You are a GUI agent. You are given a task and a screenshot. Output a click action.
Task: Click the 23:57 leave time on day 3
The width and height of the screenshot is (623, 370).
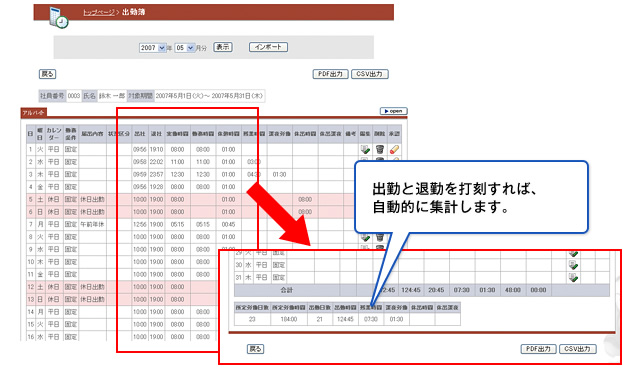coord(157,174)
